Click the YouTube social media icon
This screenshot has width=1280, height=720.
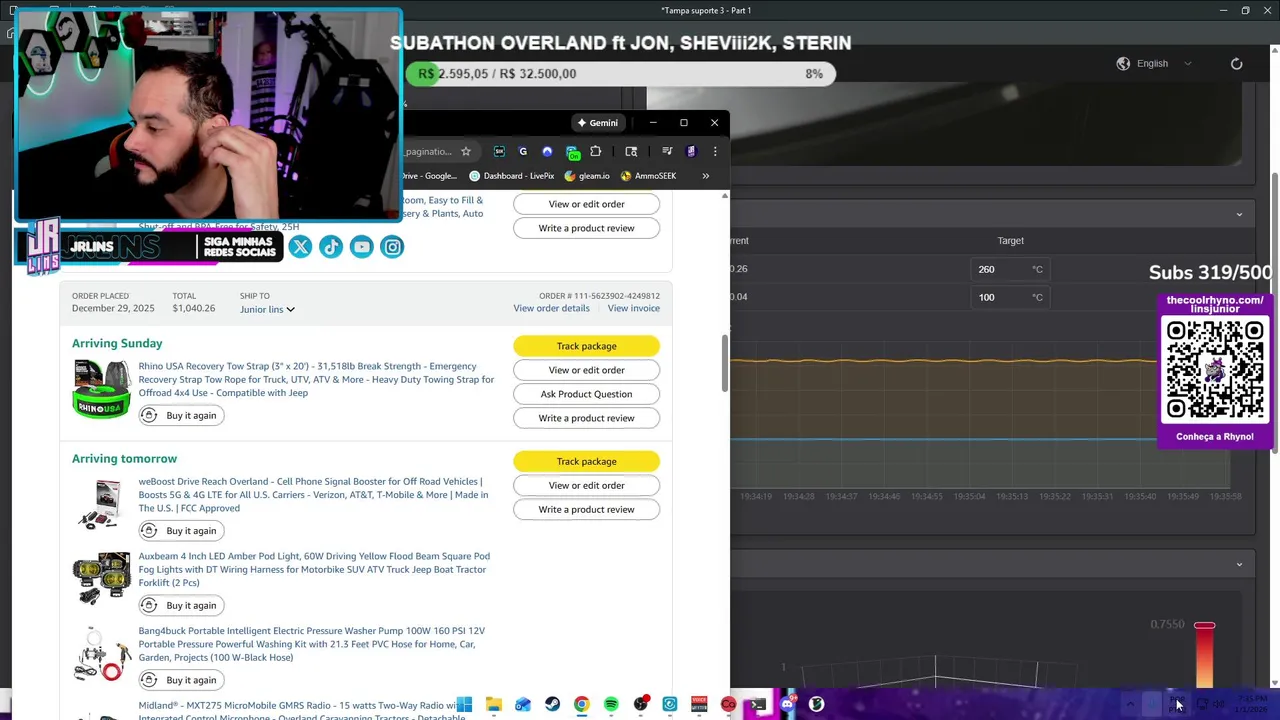click(362, 247)
